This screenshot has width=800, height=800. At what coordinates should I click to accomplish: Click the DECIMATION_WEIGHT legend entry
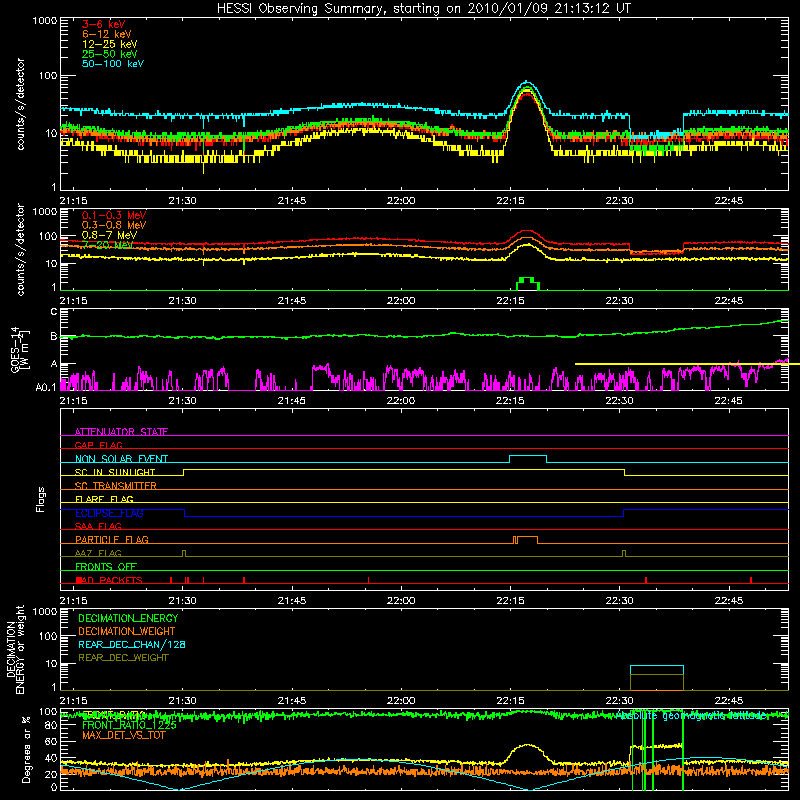coord(127,631)
